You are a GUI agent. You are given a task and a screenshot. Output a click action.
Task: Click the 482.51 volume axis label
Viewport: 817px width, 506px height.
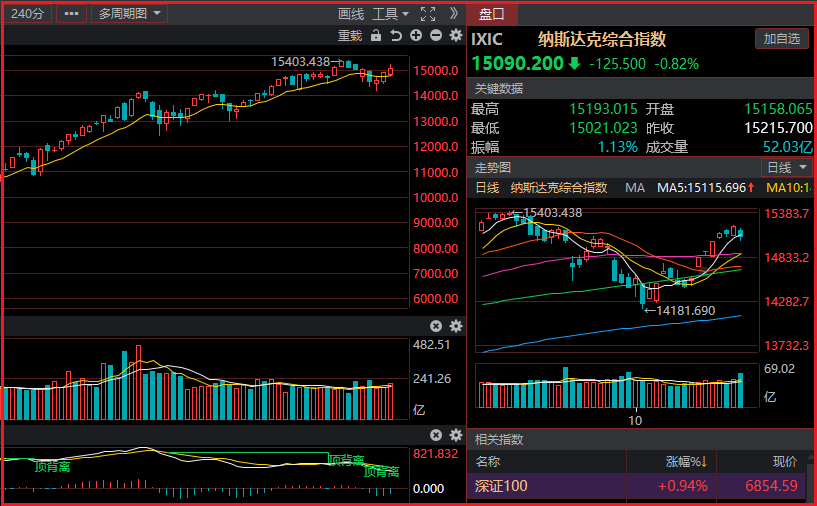coord(431,344)
